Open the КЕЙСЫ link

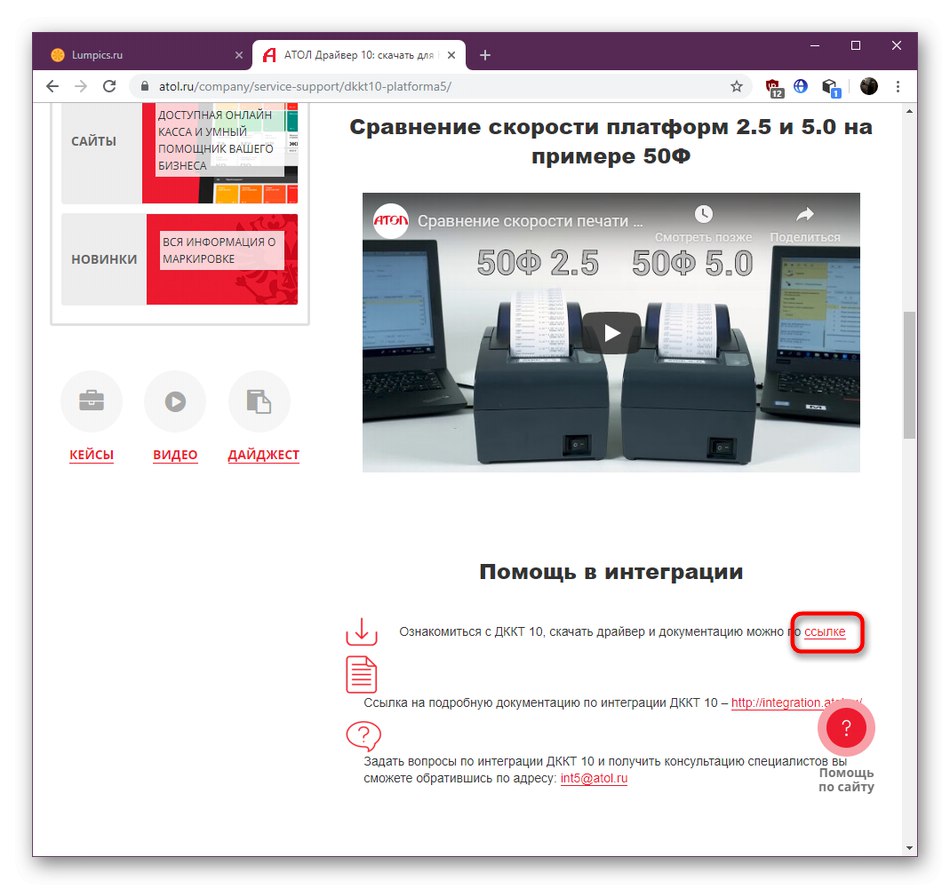91,454
